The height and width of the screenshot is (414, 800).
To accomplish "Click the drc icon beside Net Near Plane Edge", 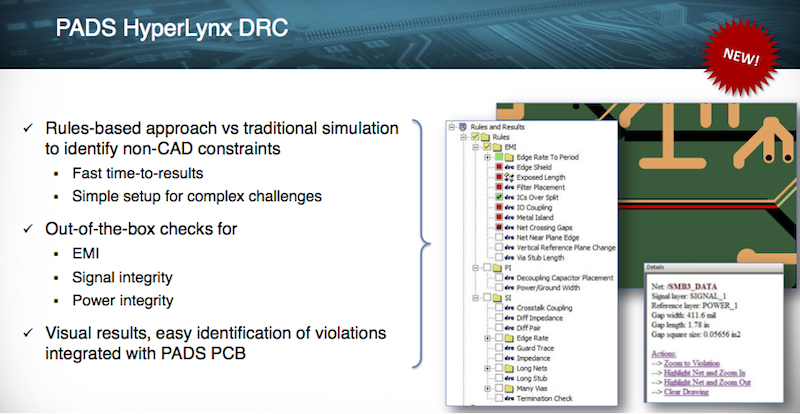I will pyautogui.click(x=509, y=238).
